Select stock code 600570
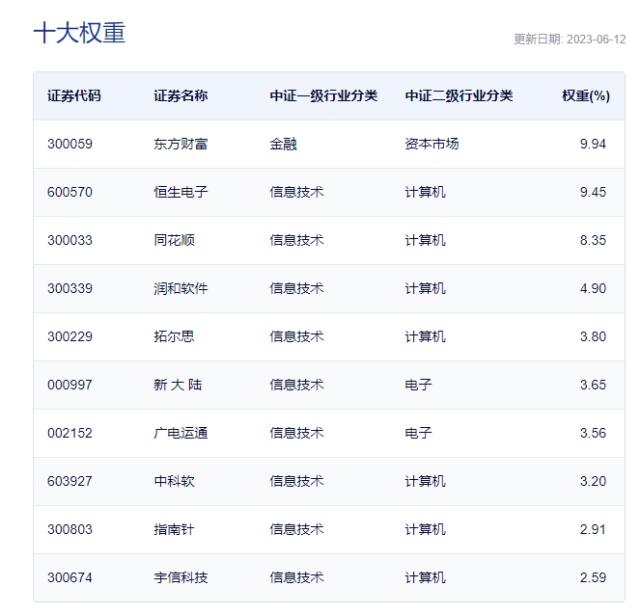 pyautogui.click(x=70, y=192)
